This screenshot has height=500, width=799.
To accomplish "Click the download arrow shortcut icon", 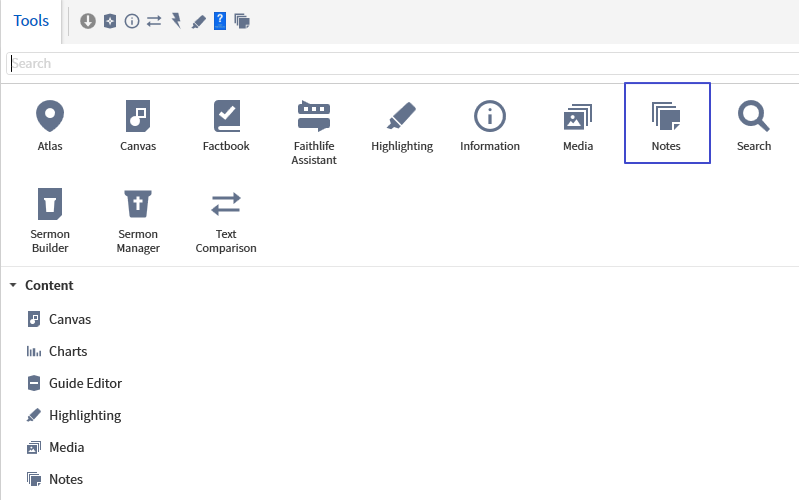I will click(88, 21).
